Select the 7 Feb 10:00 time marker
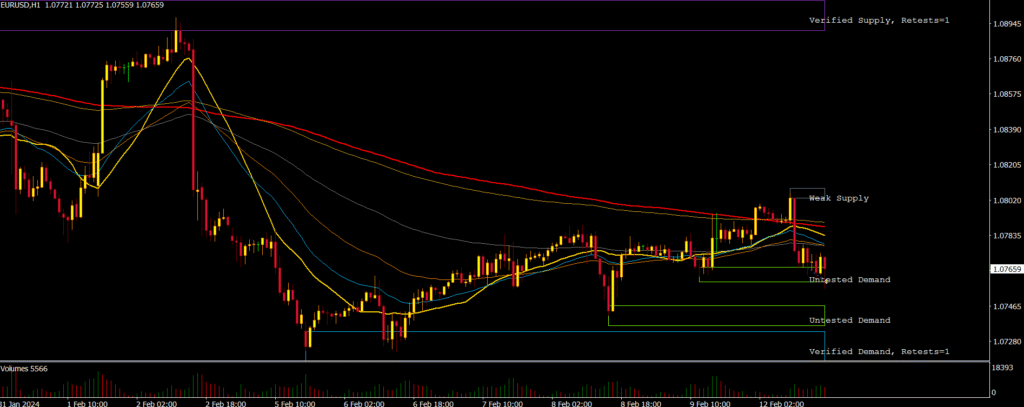Screen dimensions: 1024x407 502,402
